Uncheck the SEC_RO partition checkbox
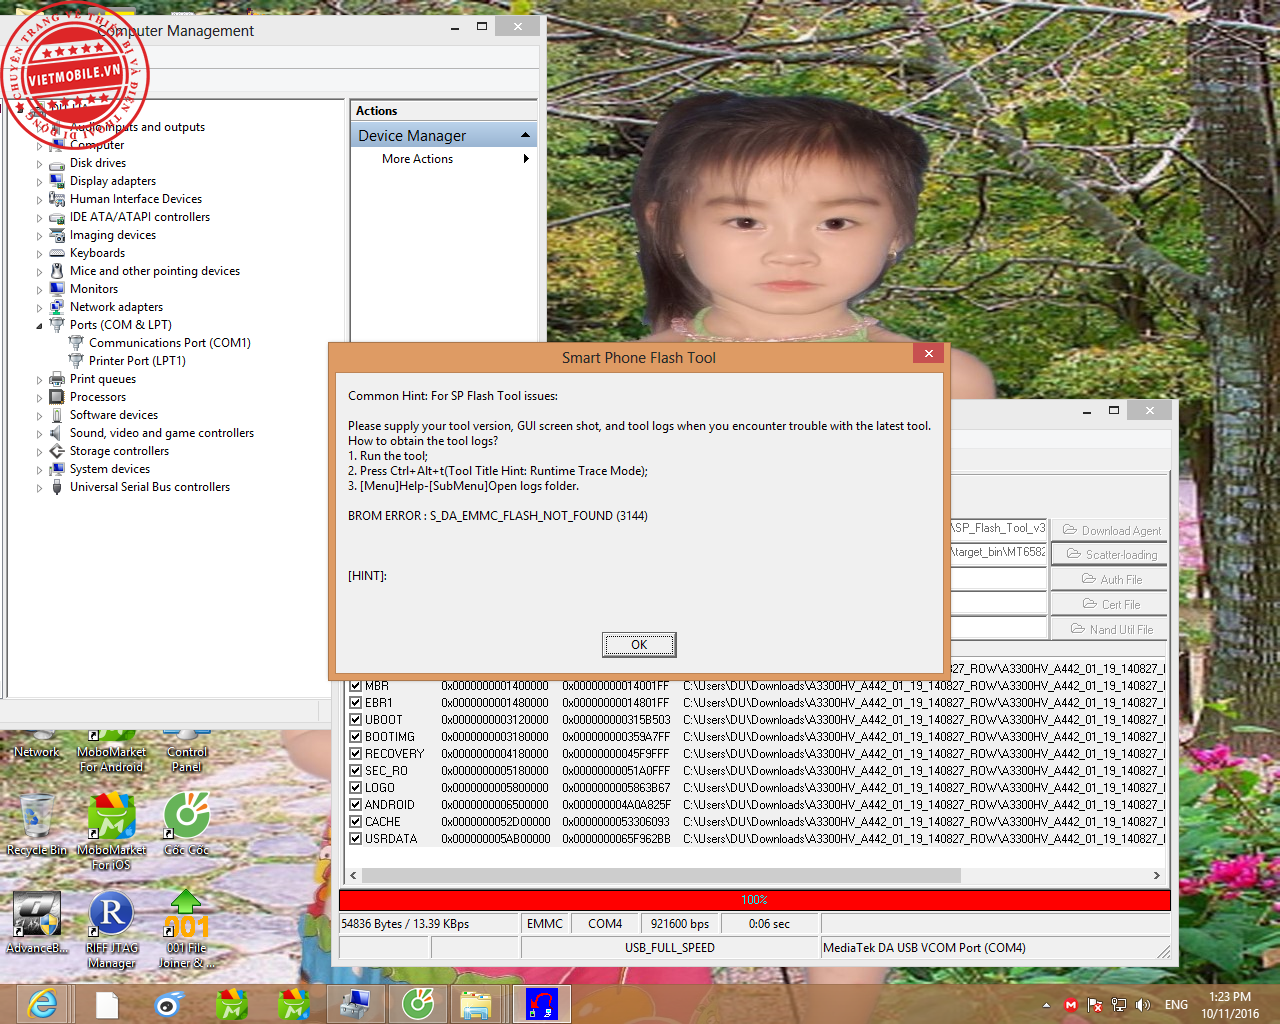The height and width of the screenshot is (1024, 1280). click(x=355, y=771)
